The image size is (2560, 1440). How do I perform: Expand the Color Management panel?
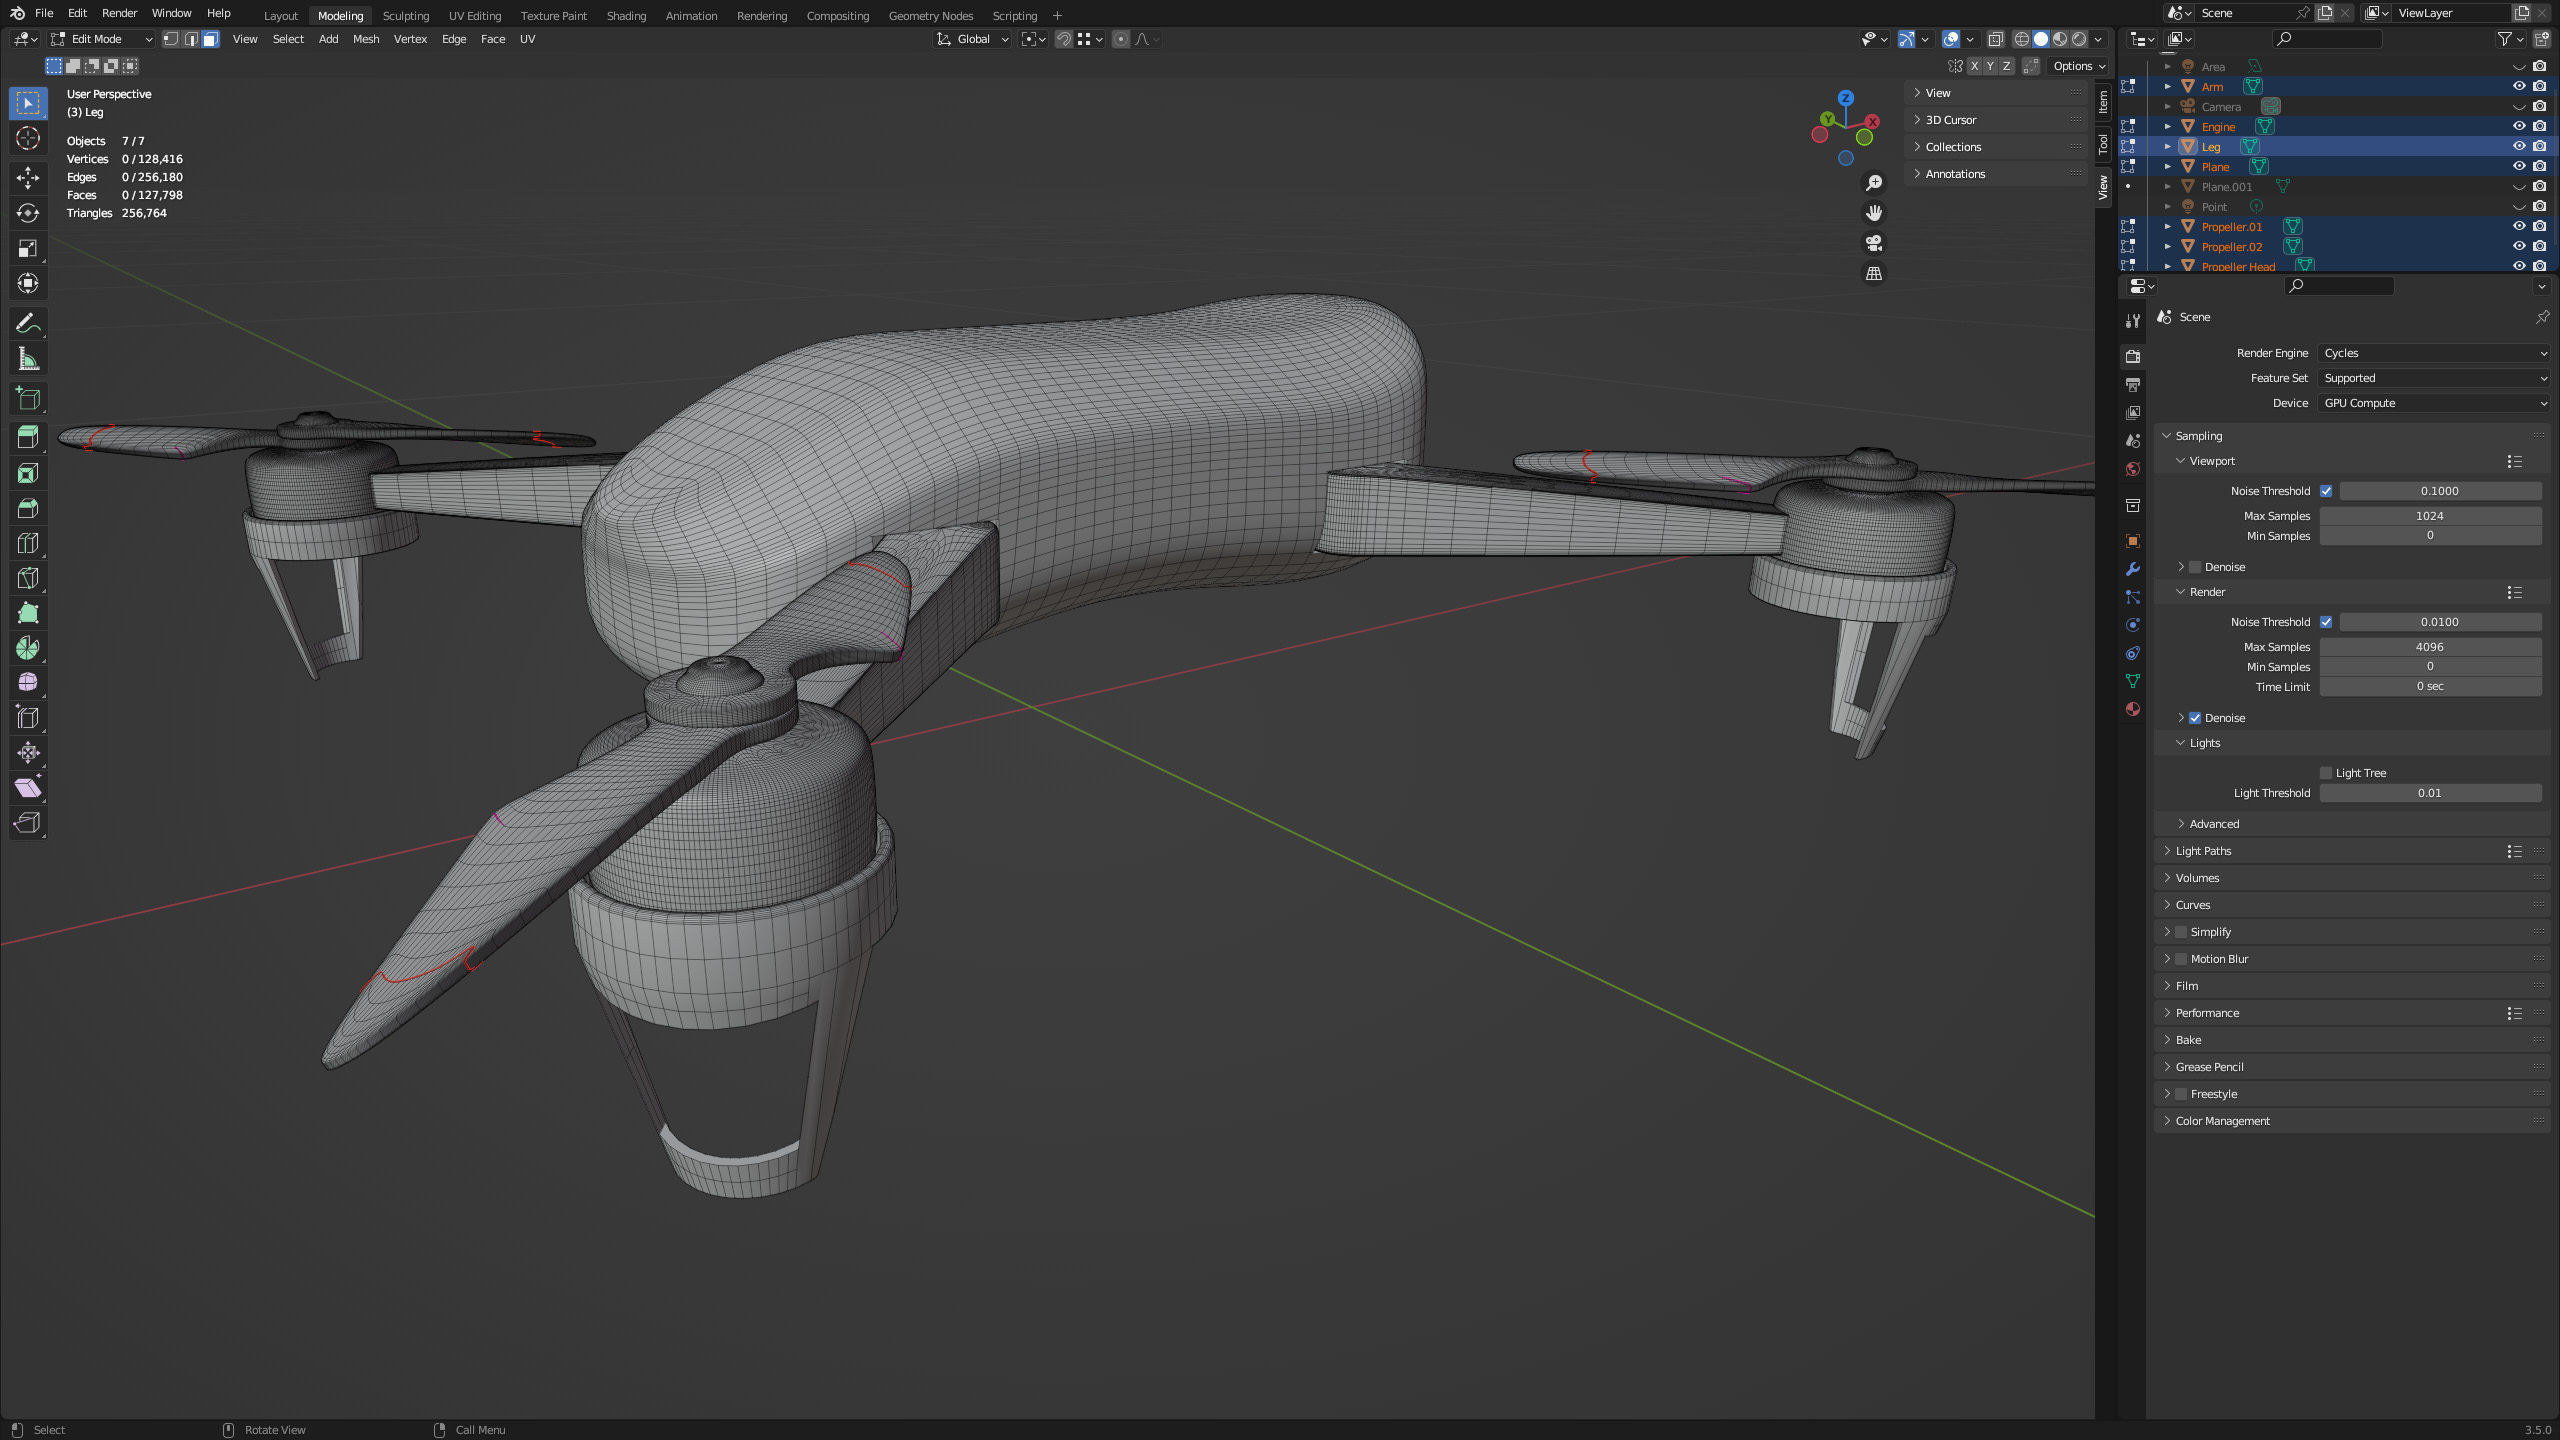(x=2222, y=1121)
